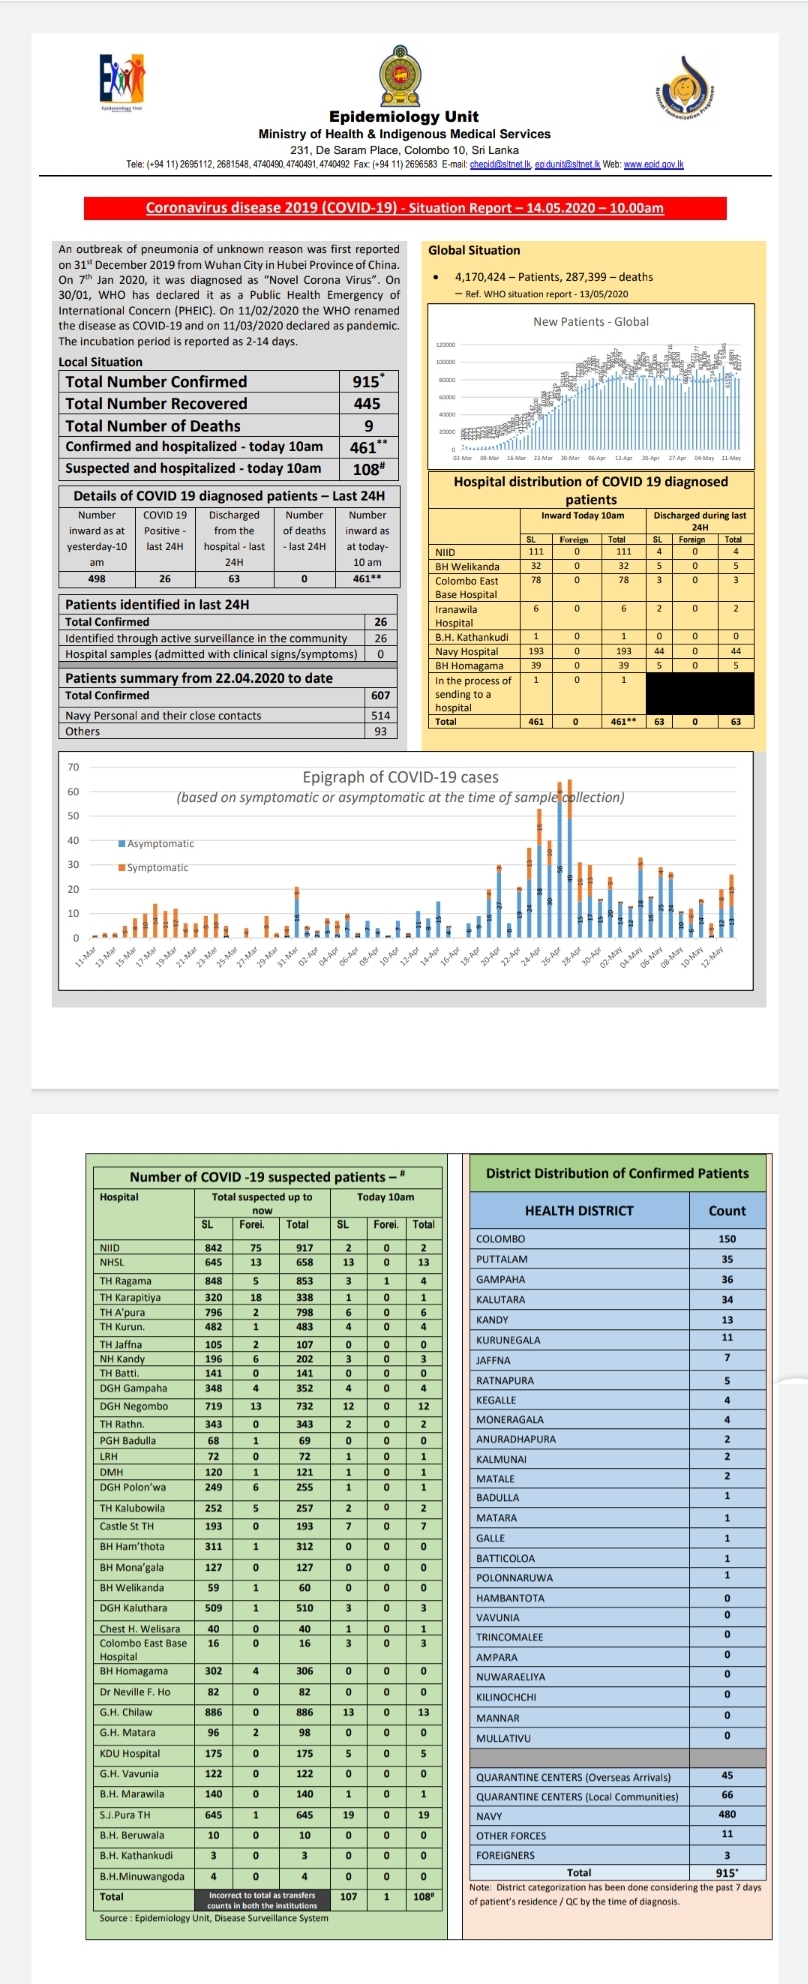Select the KALUTARA district row
Image resolution: width=808 pixels, height=1984 pixels.
(617, 1299)
